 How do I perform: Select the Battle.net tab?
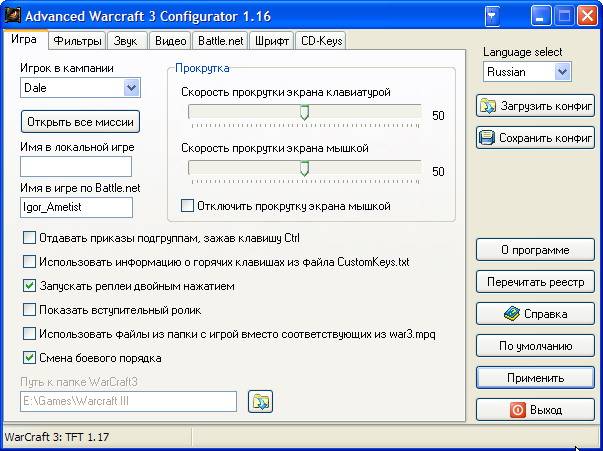click(x=220, y=41)
